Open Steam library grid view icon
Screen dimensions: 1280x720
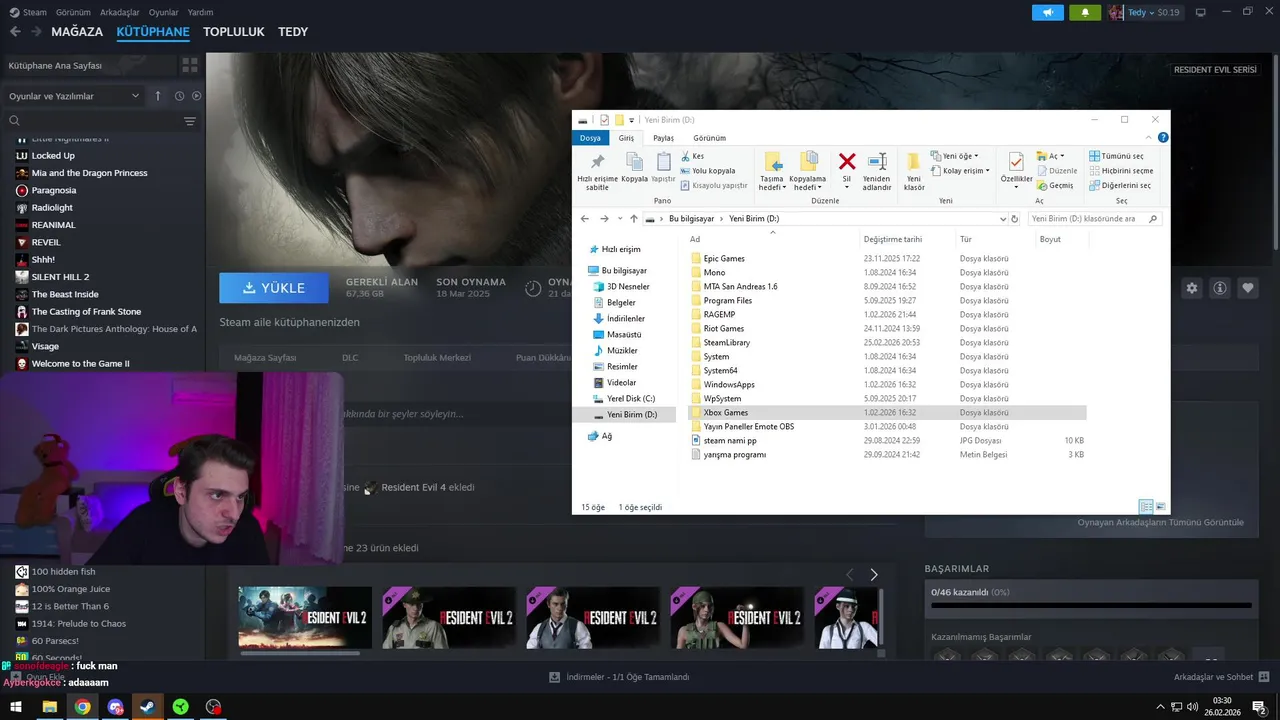pyautogui.click(x=189, y=65)
